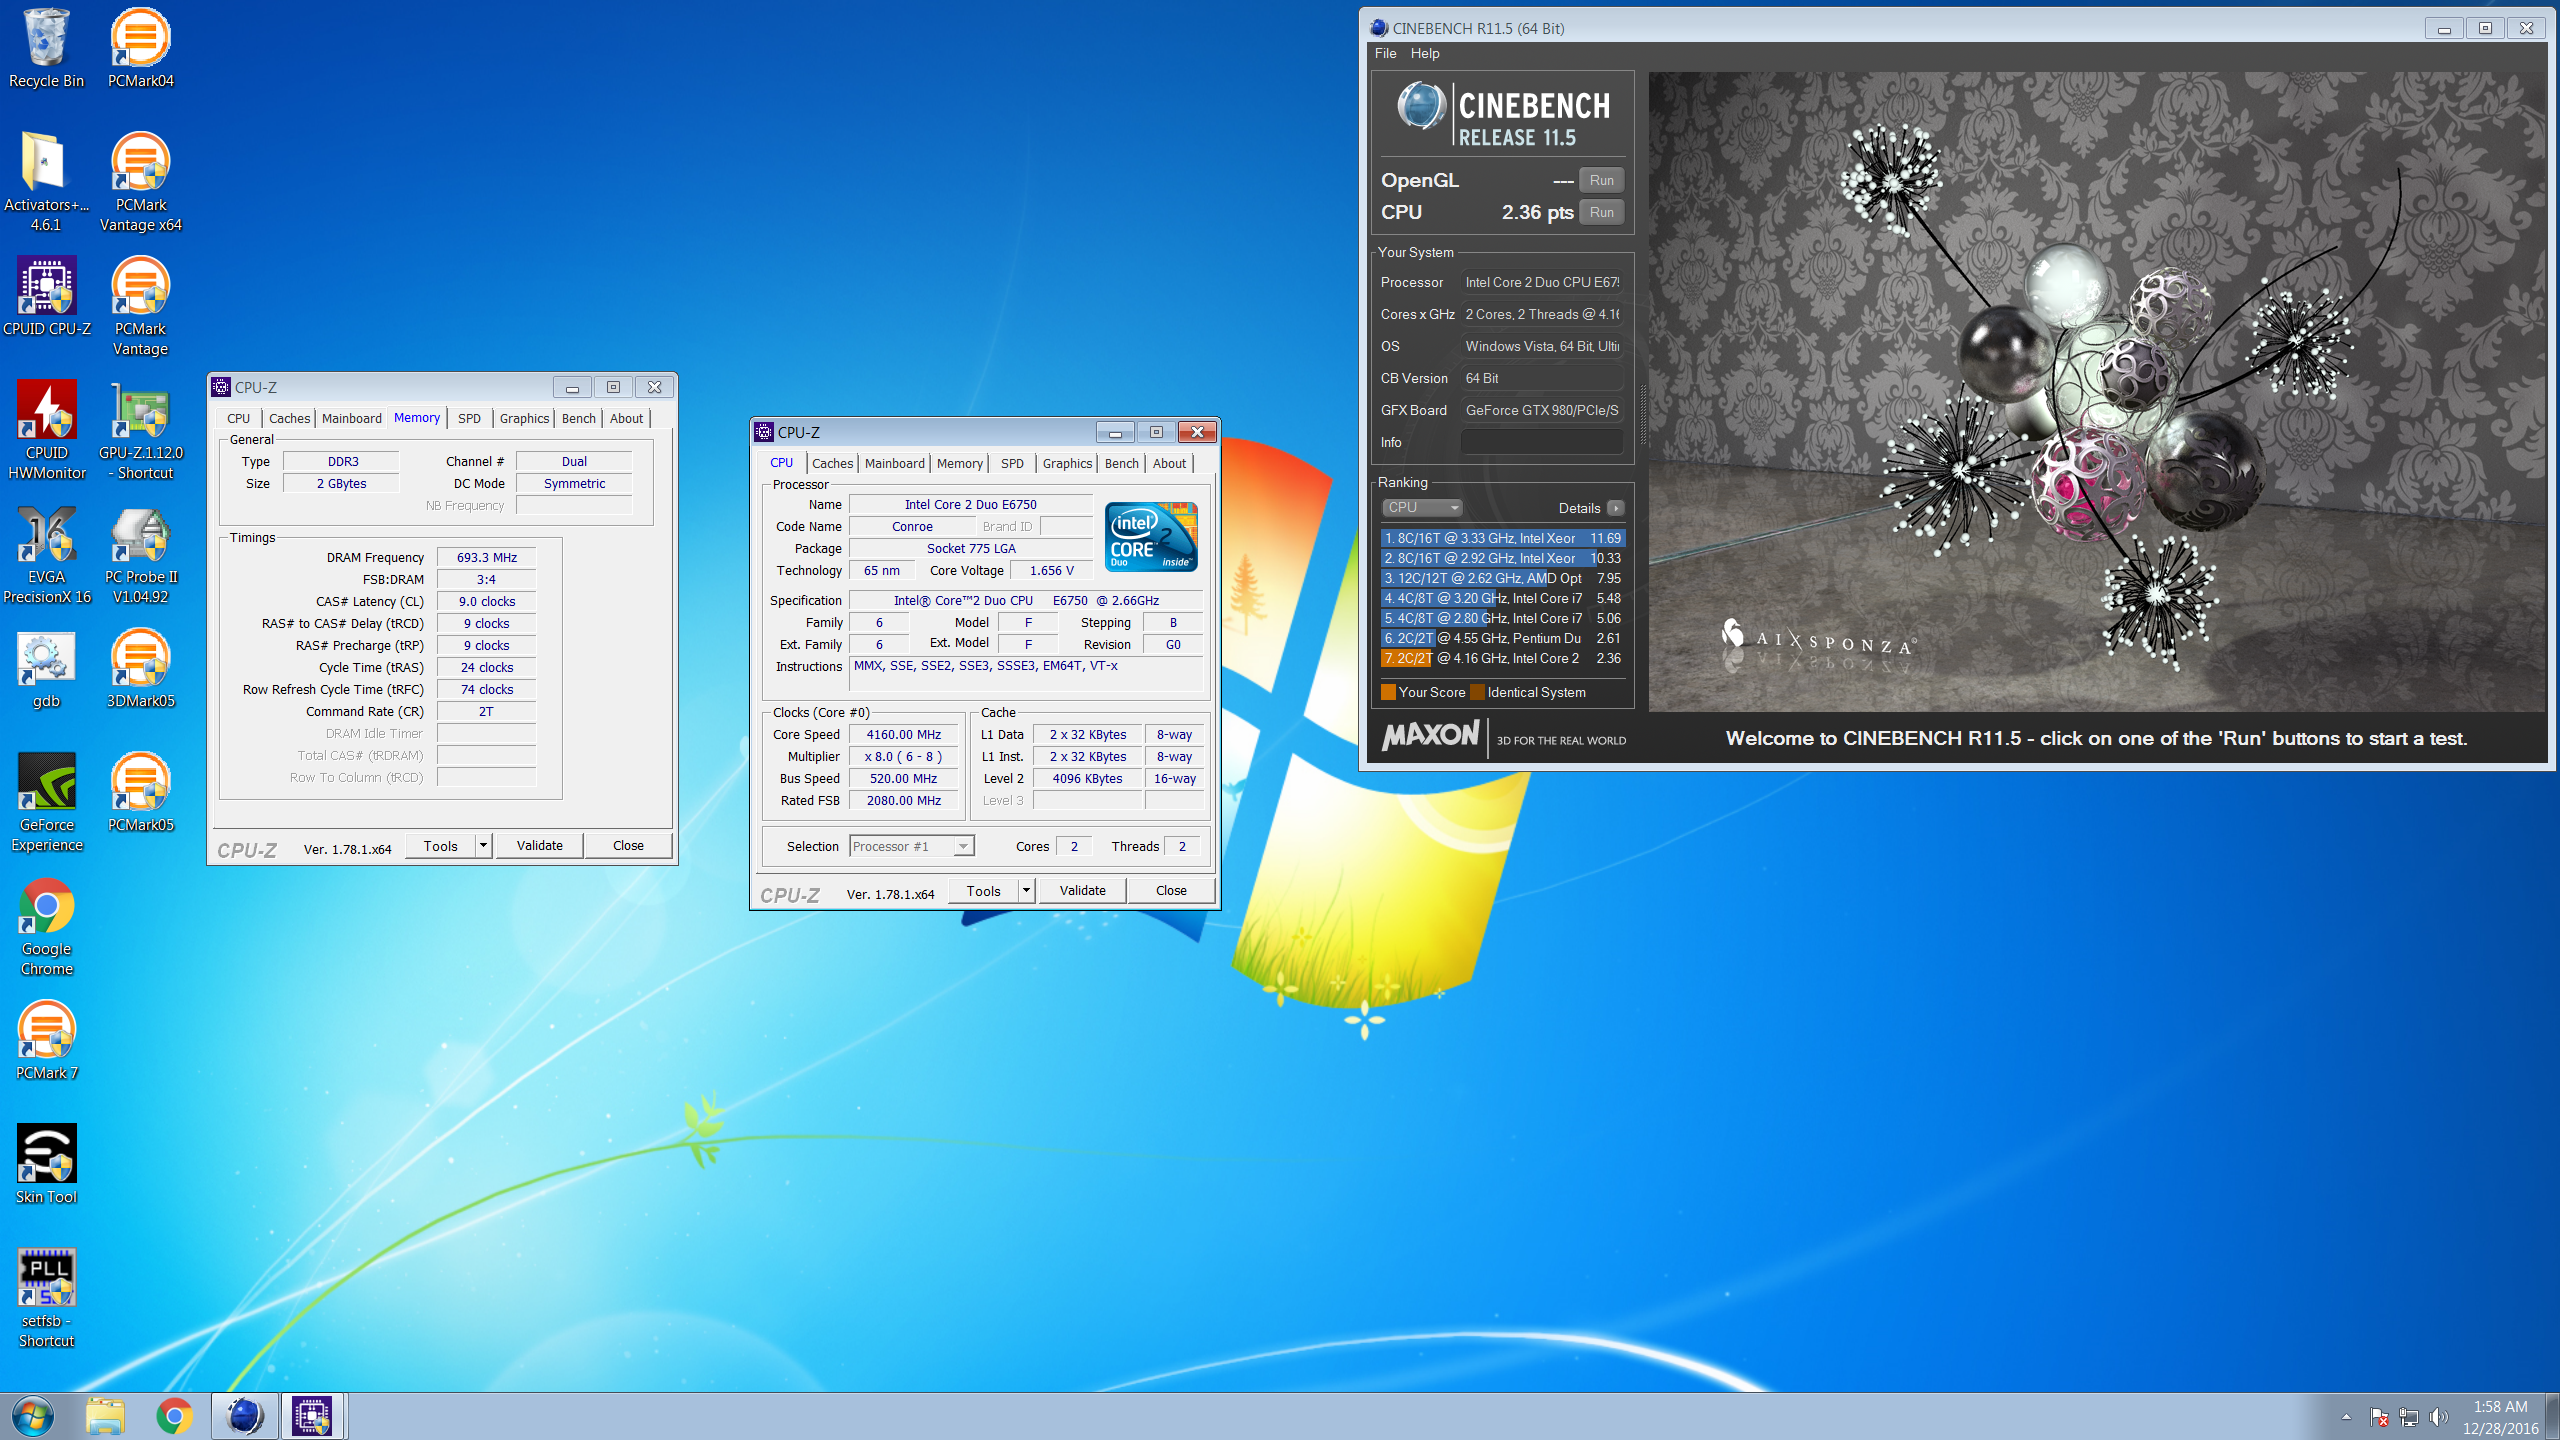This screenshot has height=1440, width=2560.
Task: Click the Chrome icon in the taskbar
Action: [x=174, y=1416]
